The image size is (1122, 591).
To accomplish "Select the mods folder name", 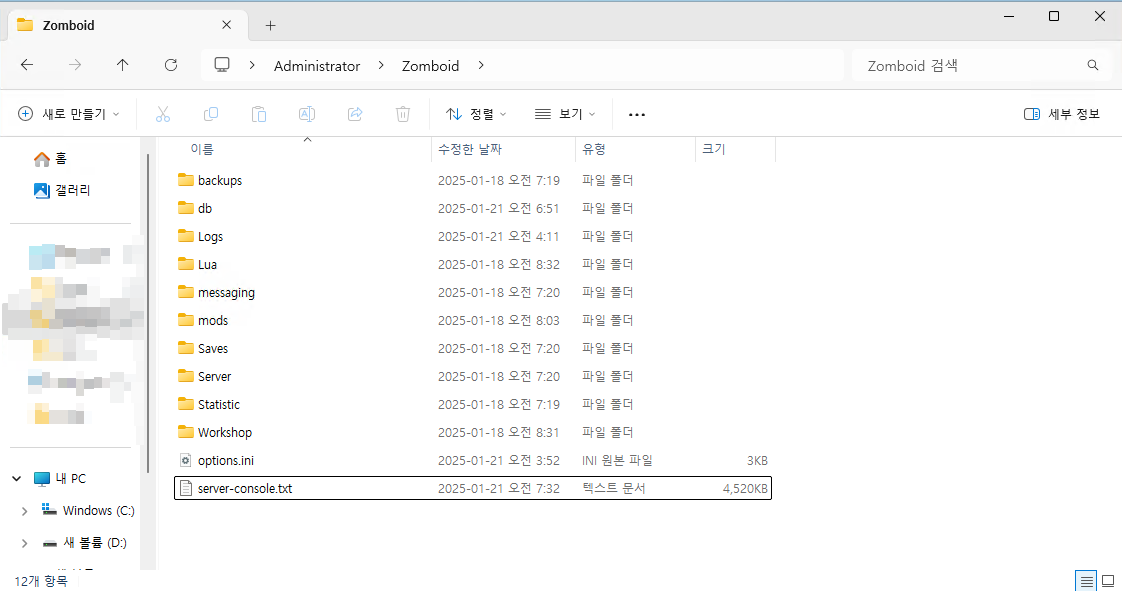I will tap(213, 321).
